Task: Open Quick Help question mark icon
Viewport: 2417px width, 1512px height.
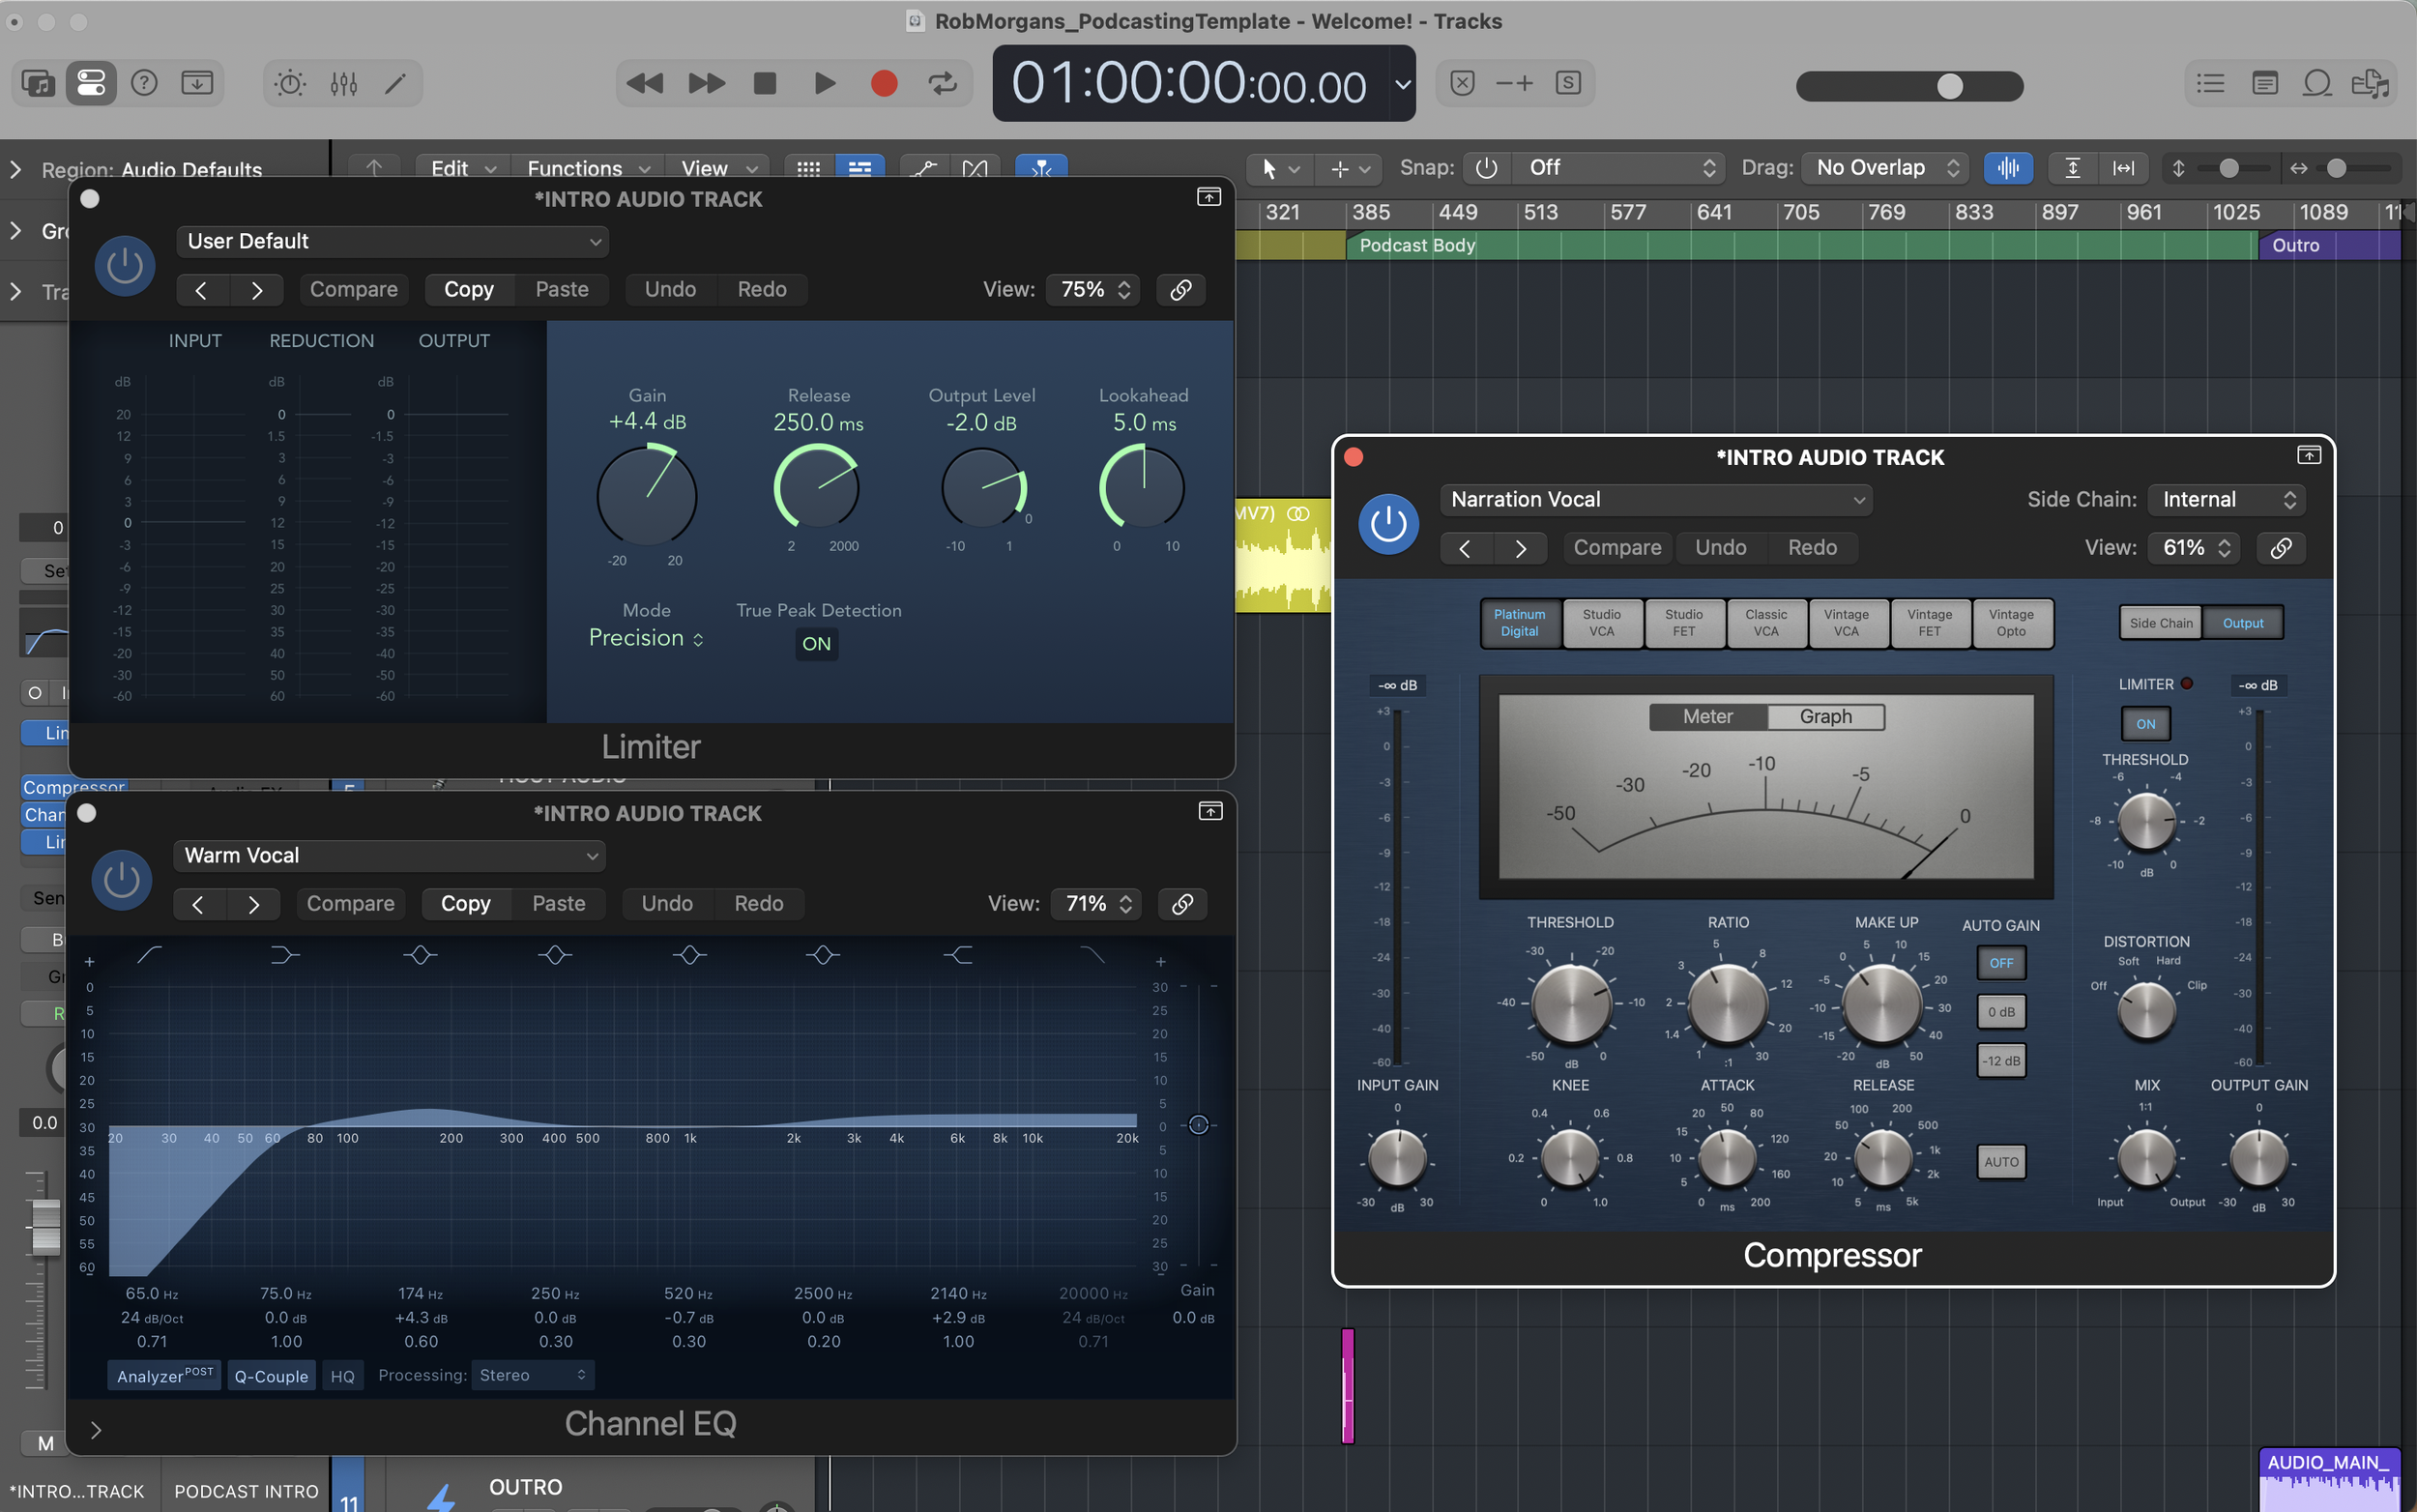Action: point(144,83)
